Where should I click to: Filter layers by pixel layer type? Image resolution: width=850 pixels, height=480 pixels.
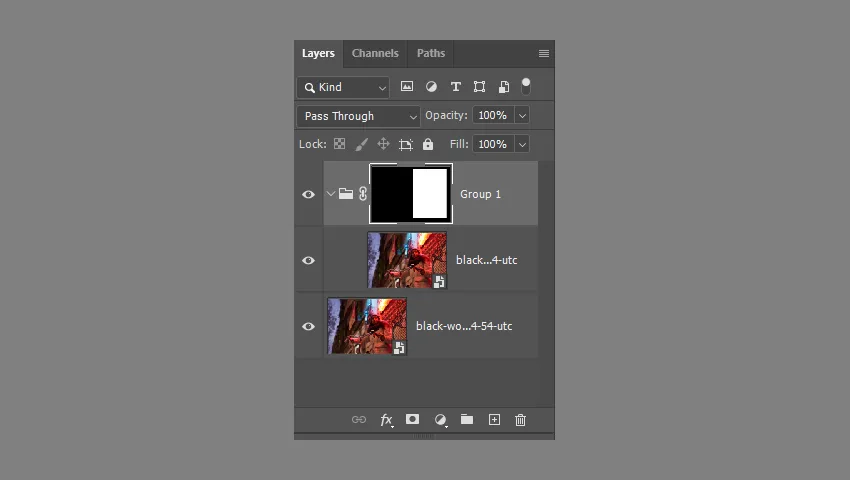point(407,87)
